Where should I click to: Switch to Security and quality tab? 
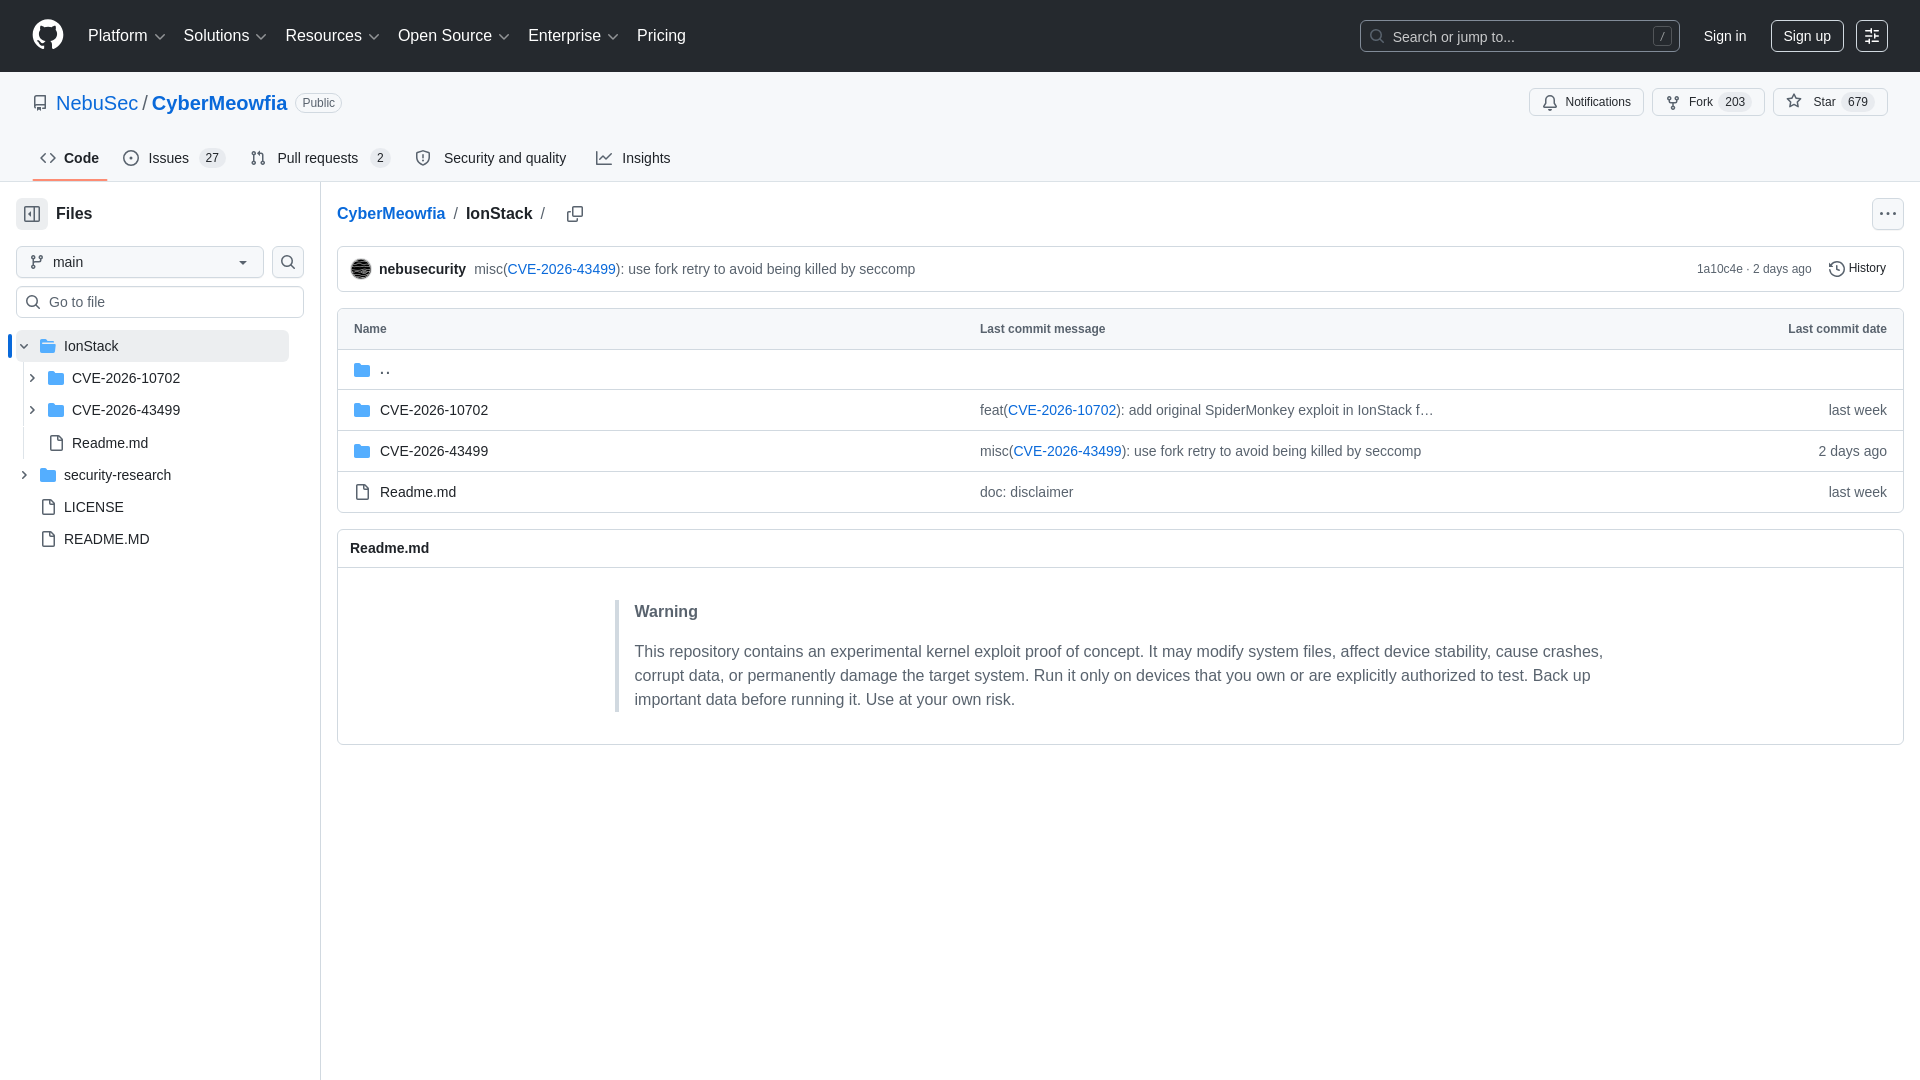click(491, 158)
